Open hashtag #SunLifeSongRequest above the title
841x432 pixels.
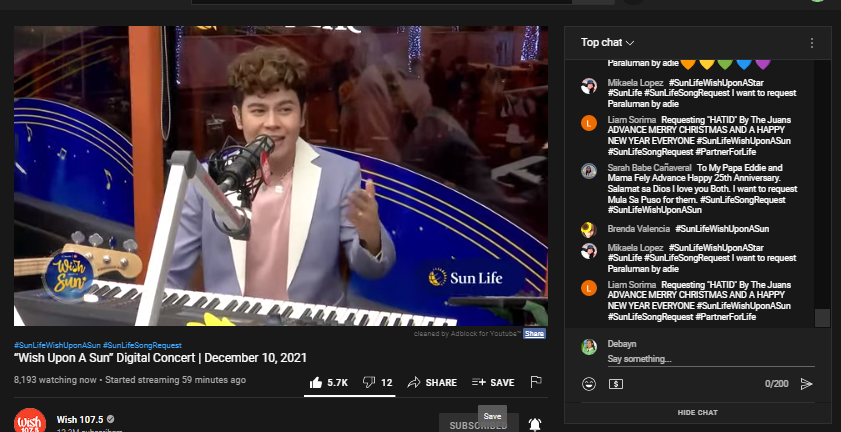(142, 345)
